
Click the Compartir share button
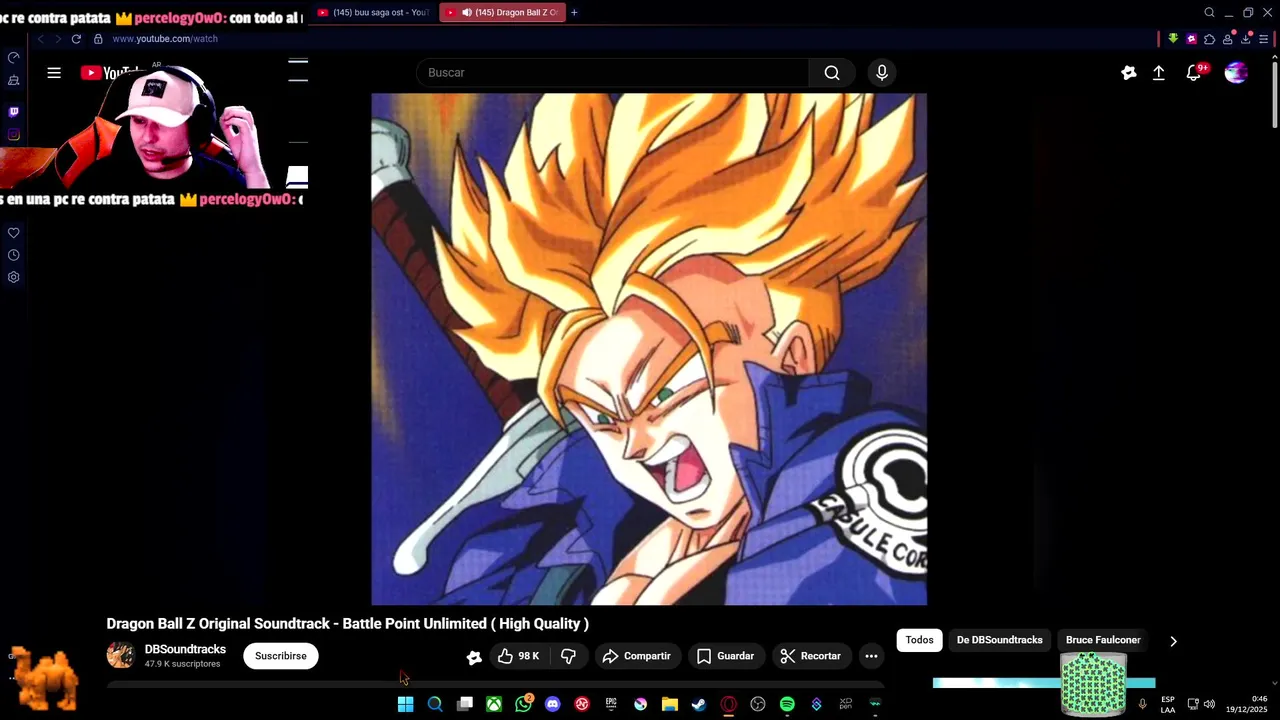pyautogui.click(x=636, y=656)
